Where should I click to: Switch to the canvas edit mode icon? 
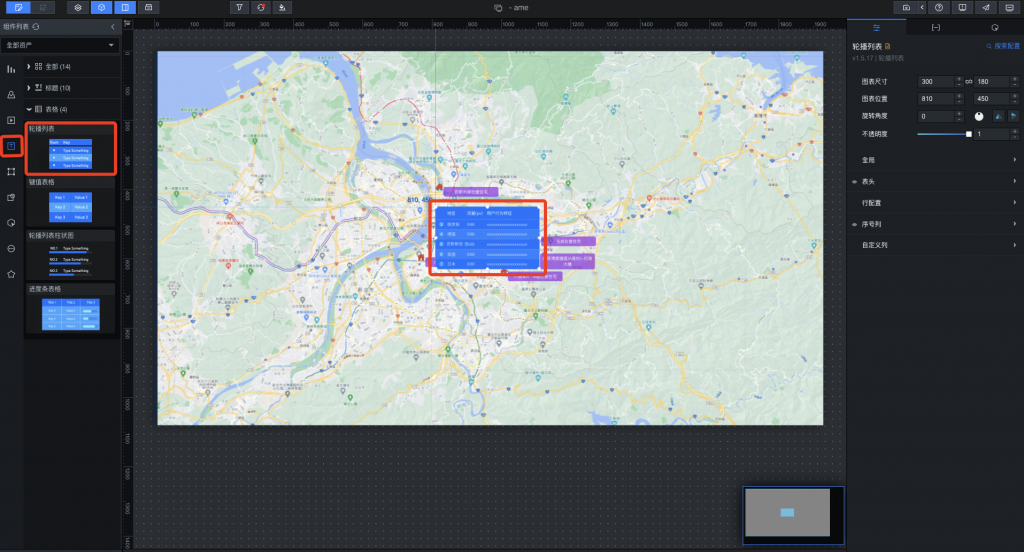[x=18, y=7]
